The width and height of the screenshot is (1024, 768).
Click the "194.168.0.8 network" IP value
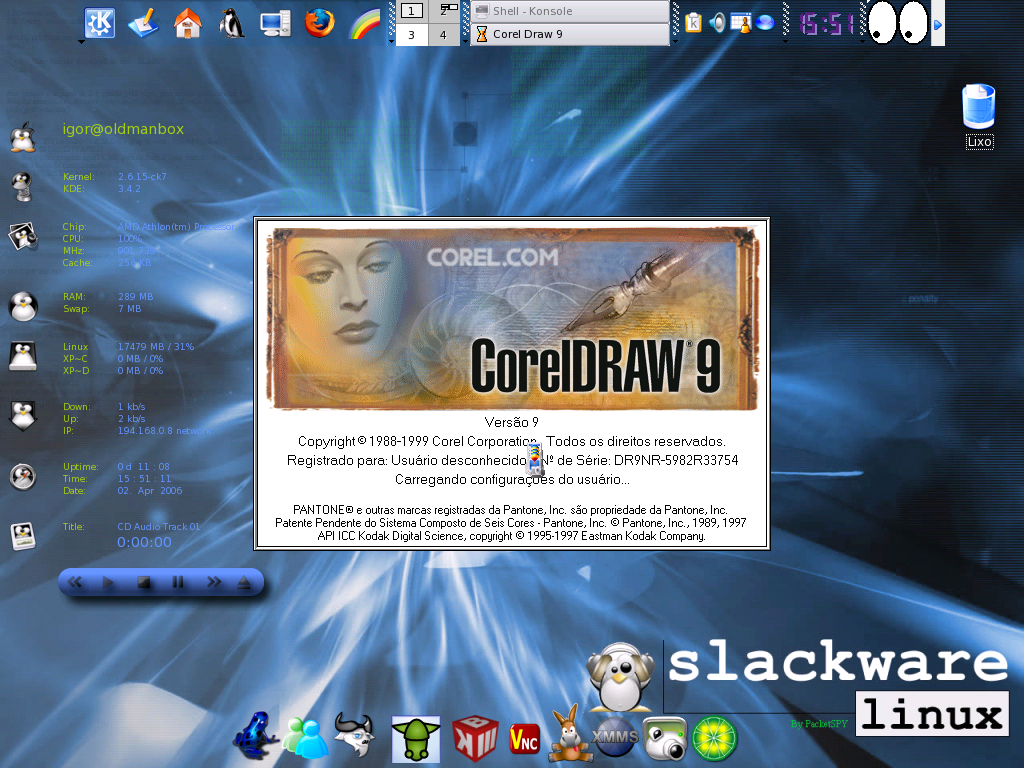pos(165,430)
